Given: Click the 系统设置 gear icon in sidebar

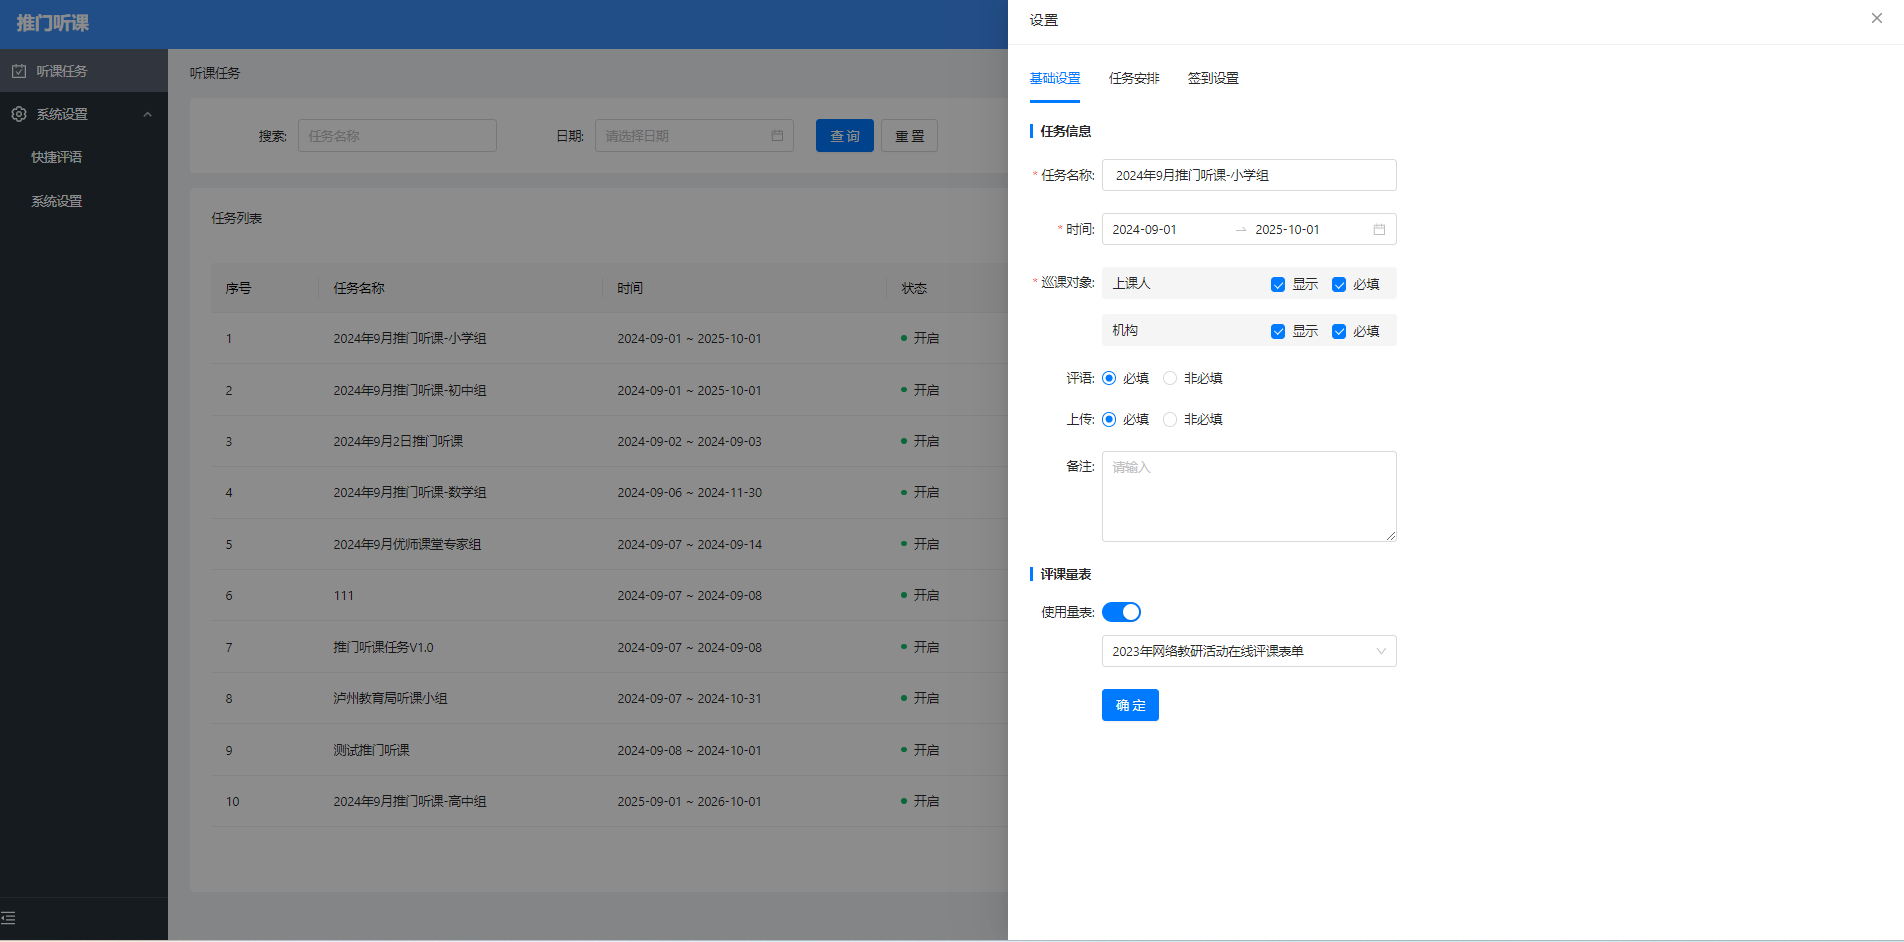Looking at the screenshot, I should click(19, 114).
